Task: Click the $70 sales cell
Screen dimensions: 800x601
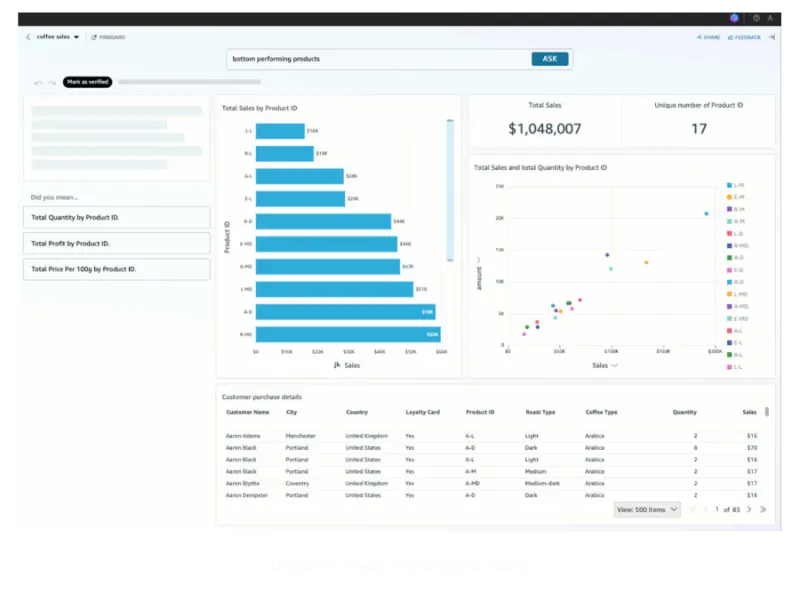Action: [752, 448]
